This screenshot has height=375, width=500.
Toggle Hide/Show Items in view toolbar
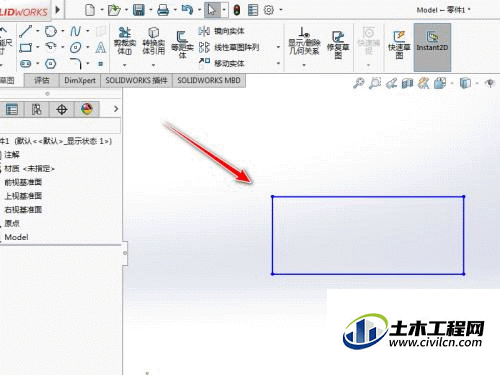(x=490, y=83)
